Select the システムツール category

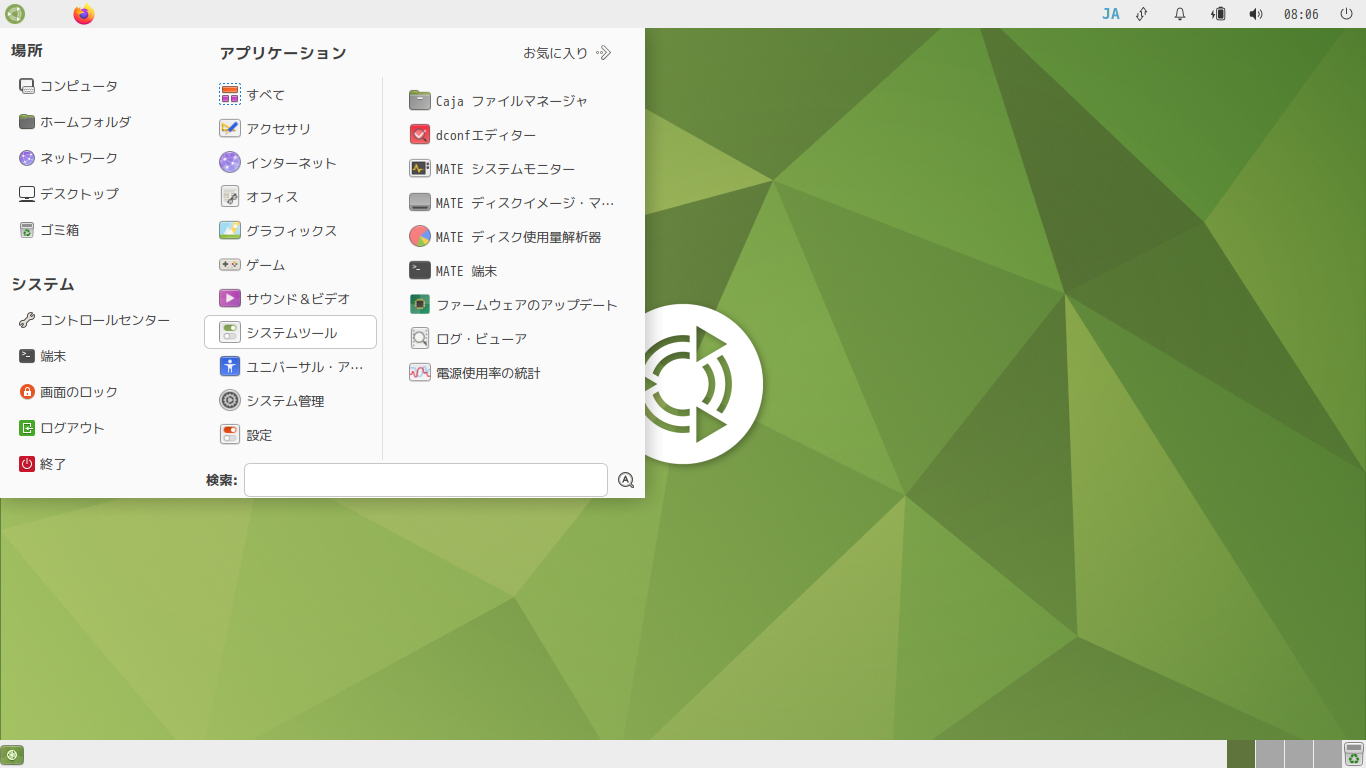coord(290,332)
